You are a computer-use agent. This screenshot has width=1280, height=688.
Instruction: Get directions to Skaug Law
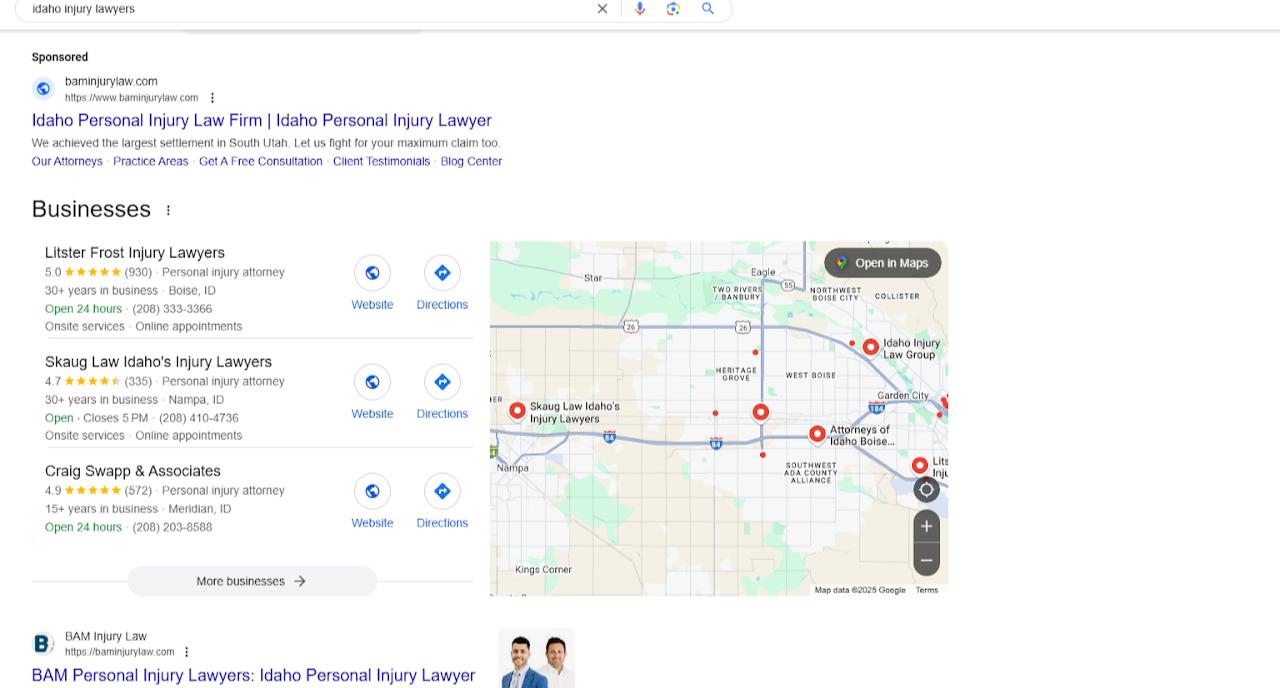point(442,392)
